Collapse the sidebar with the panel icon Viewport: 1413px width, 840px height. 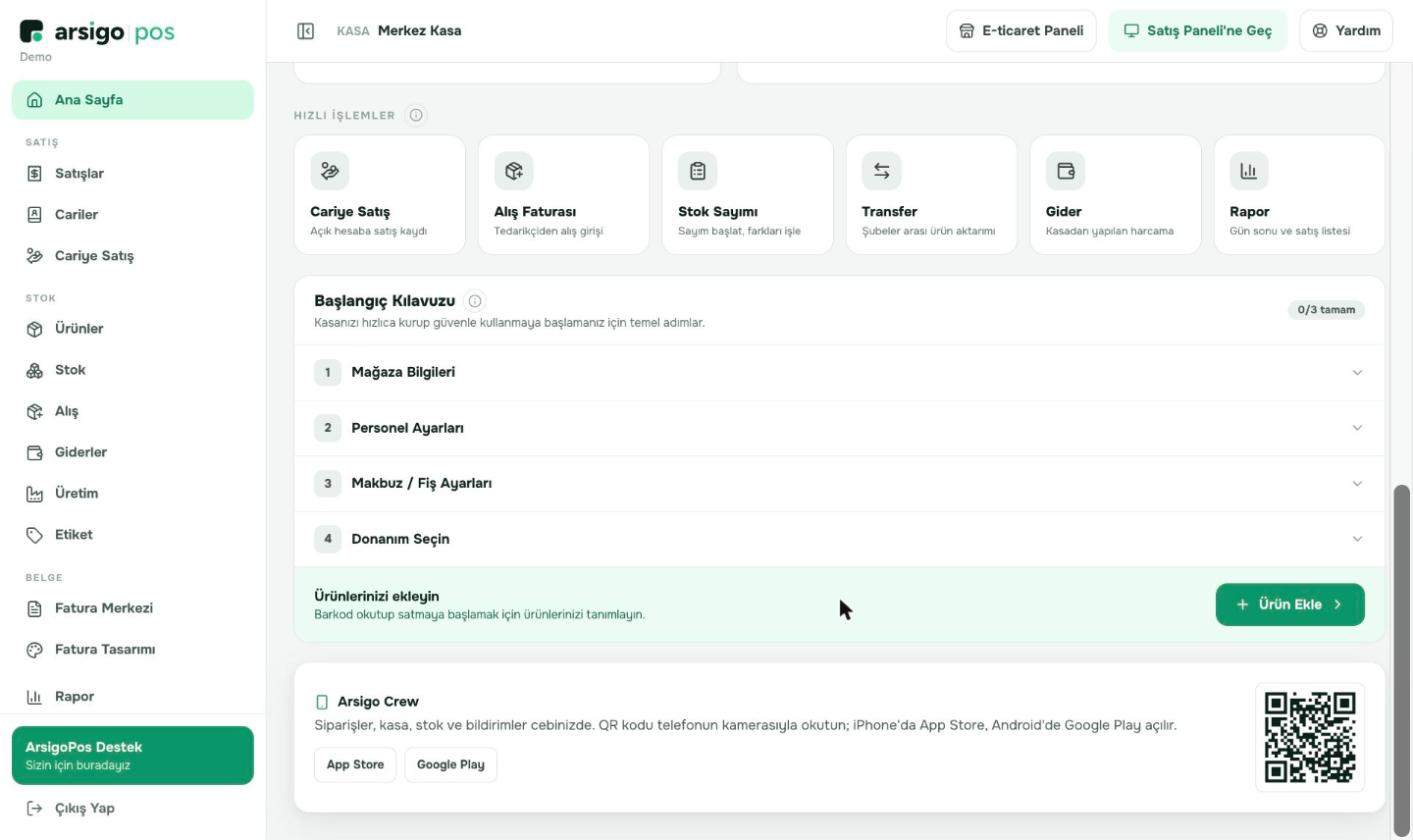point(306,31)
